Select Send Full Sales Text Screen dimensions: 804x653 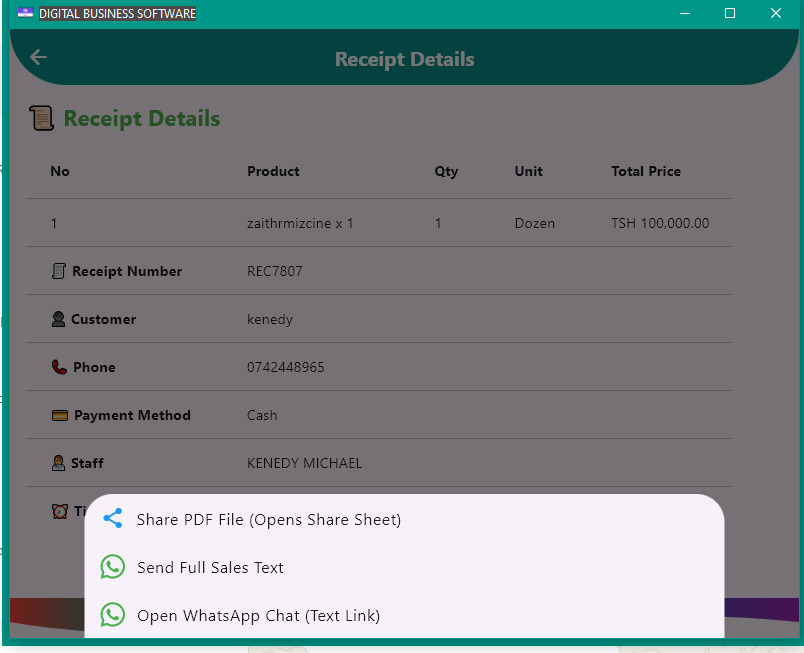coord(210,568)
